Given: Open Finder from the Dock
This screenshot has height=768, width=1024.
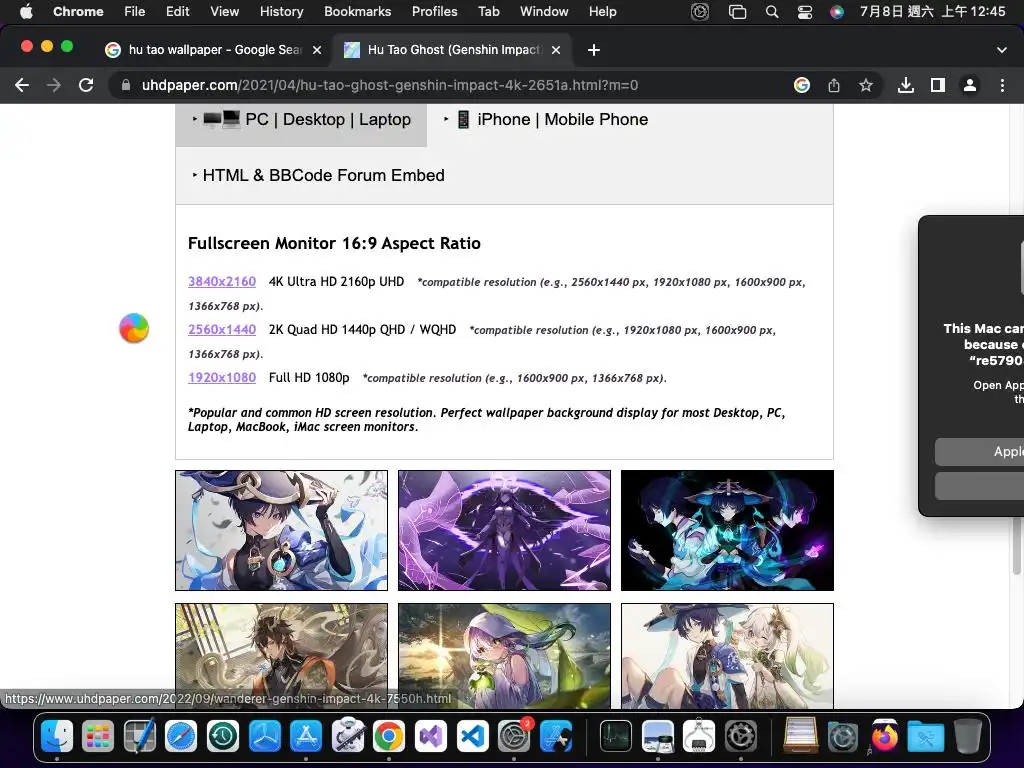Looking at the screenshot, I should 57,736.
